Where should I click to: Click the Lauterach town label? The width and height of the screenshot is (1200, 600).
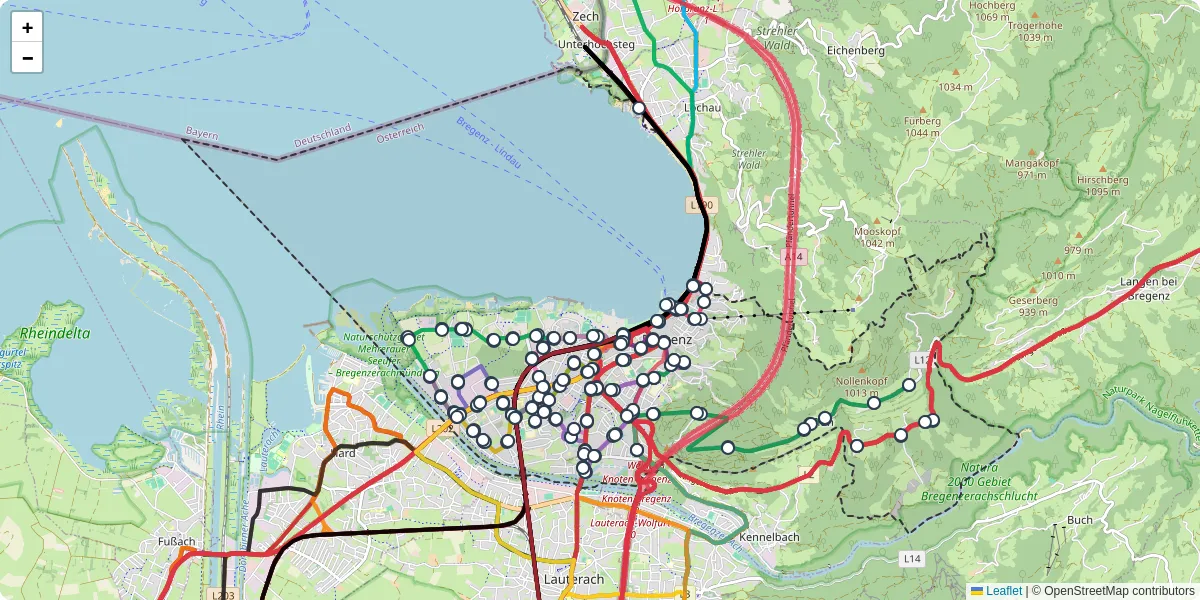574,579
